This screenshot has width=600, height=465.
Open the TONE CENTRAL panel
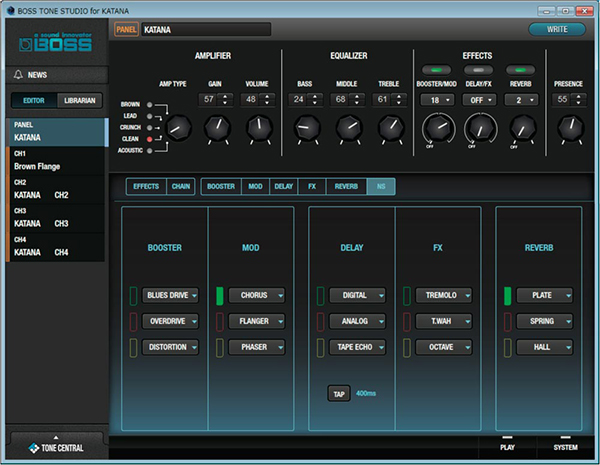(x=57, y=445)
